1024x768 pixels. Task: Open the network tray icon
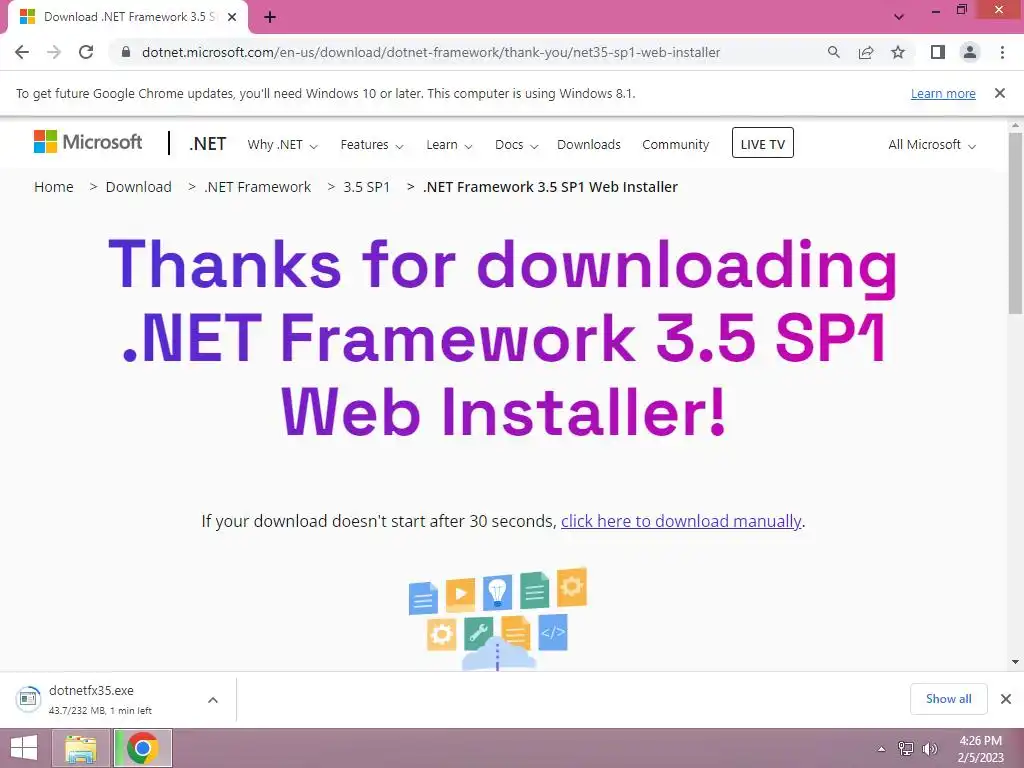[x=906, y=749]
